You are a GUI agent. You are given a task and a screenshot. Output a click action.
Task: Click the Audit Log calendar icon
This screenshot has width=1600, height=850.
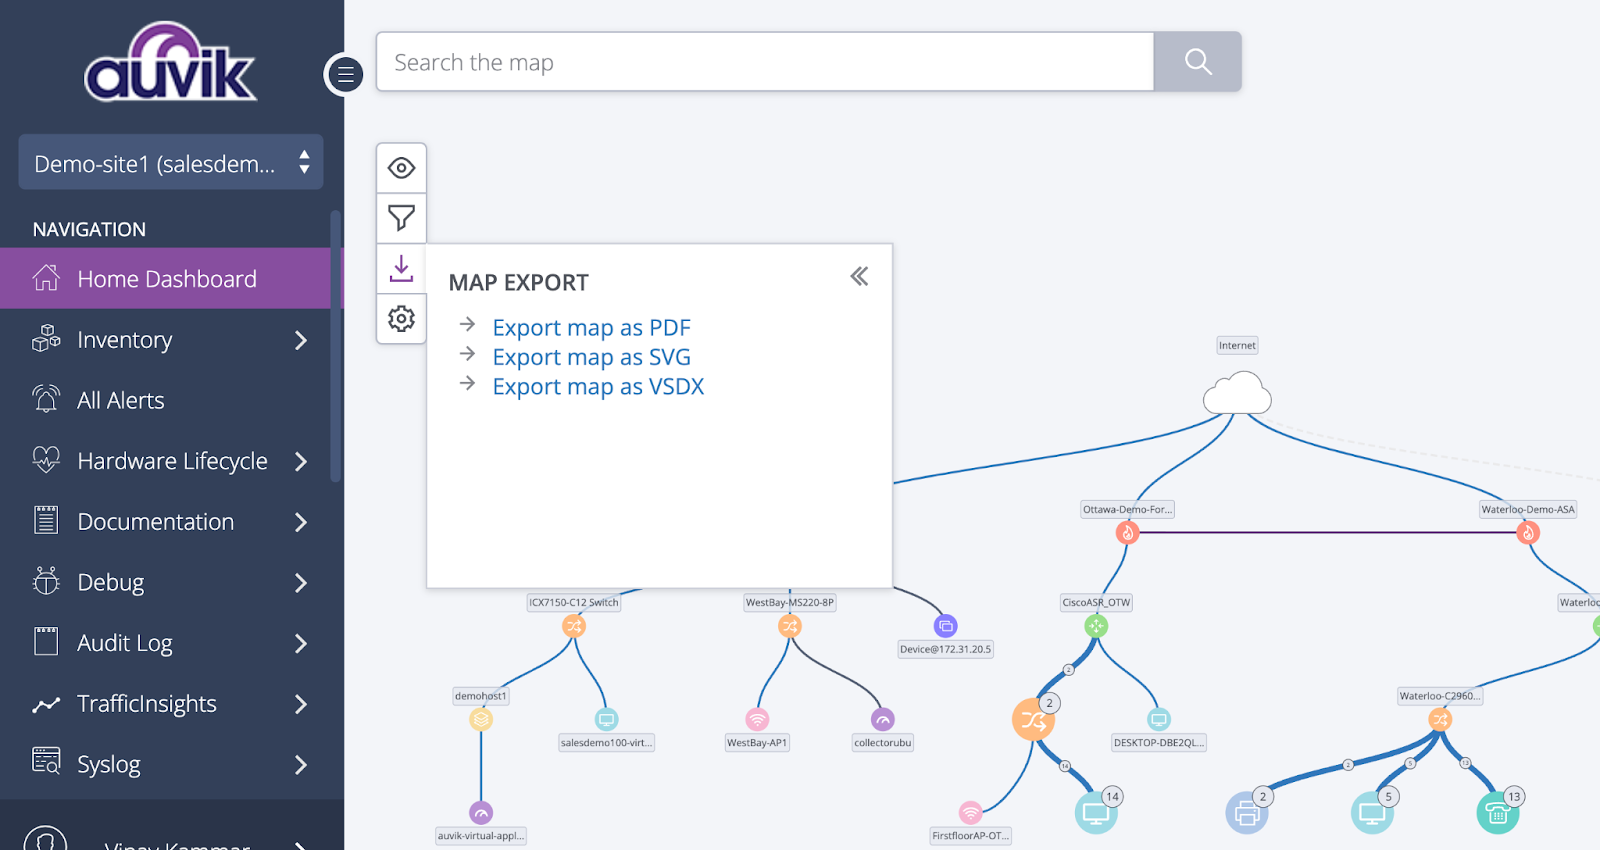click(46, 641)
